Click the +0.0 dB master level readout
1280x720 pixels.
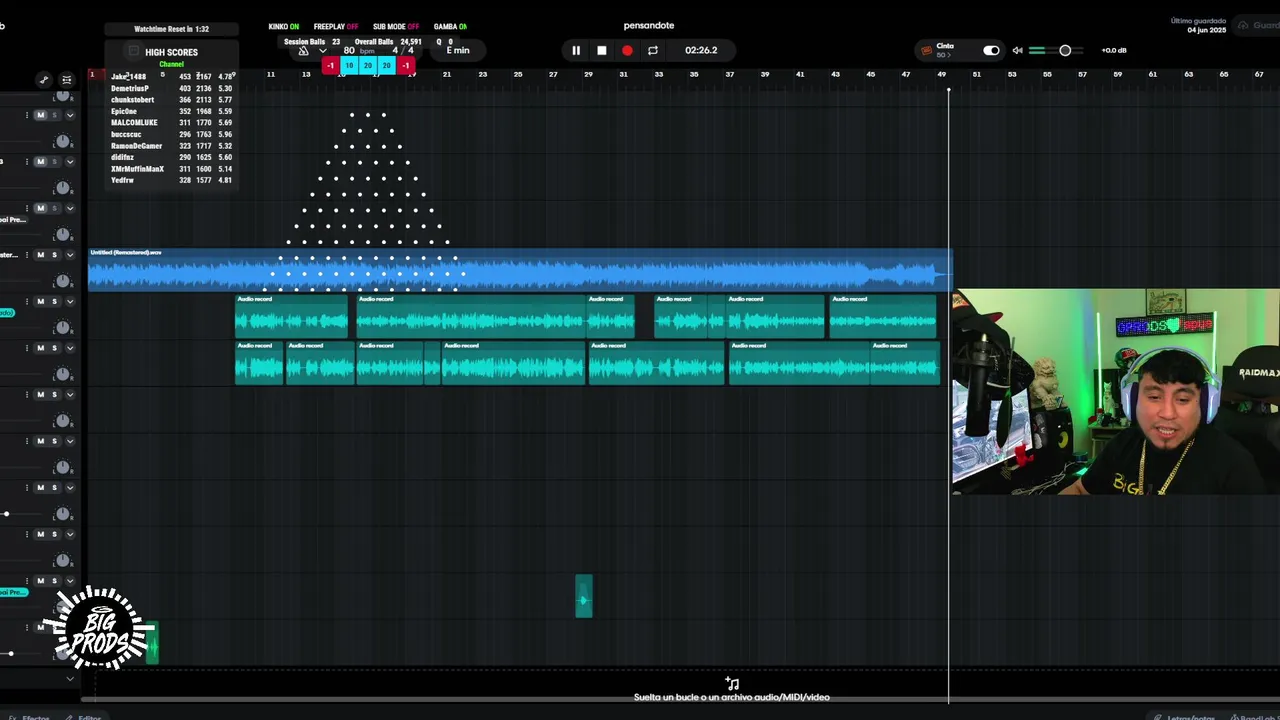[1114, 50]
